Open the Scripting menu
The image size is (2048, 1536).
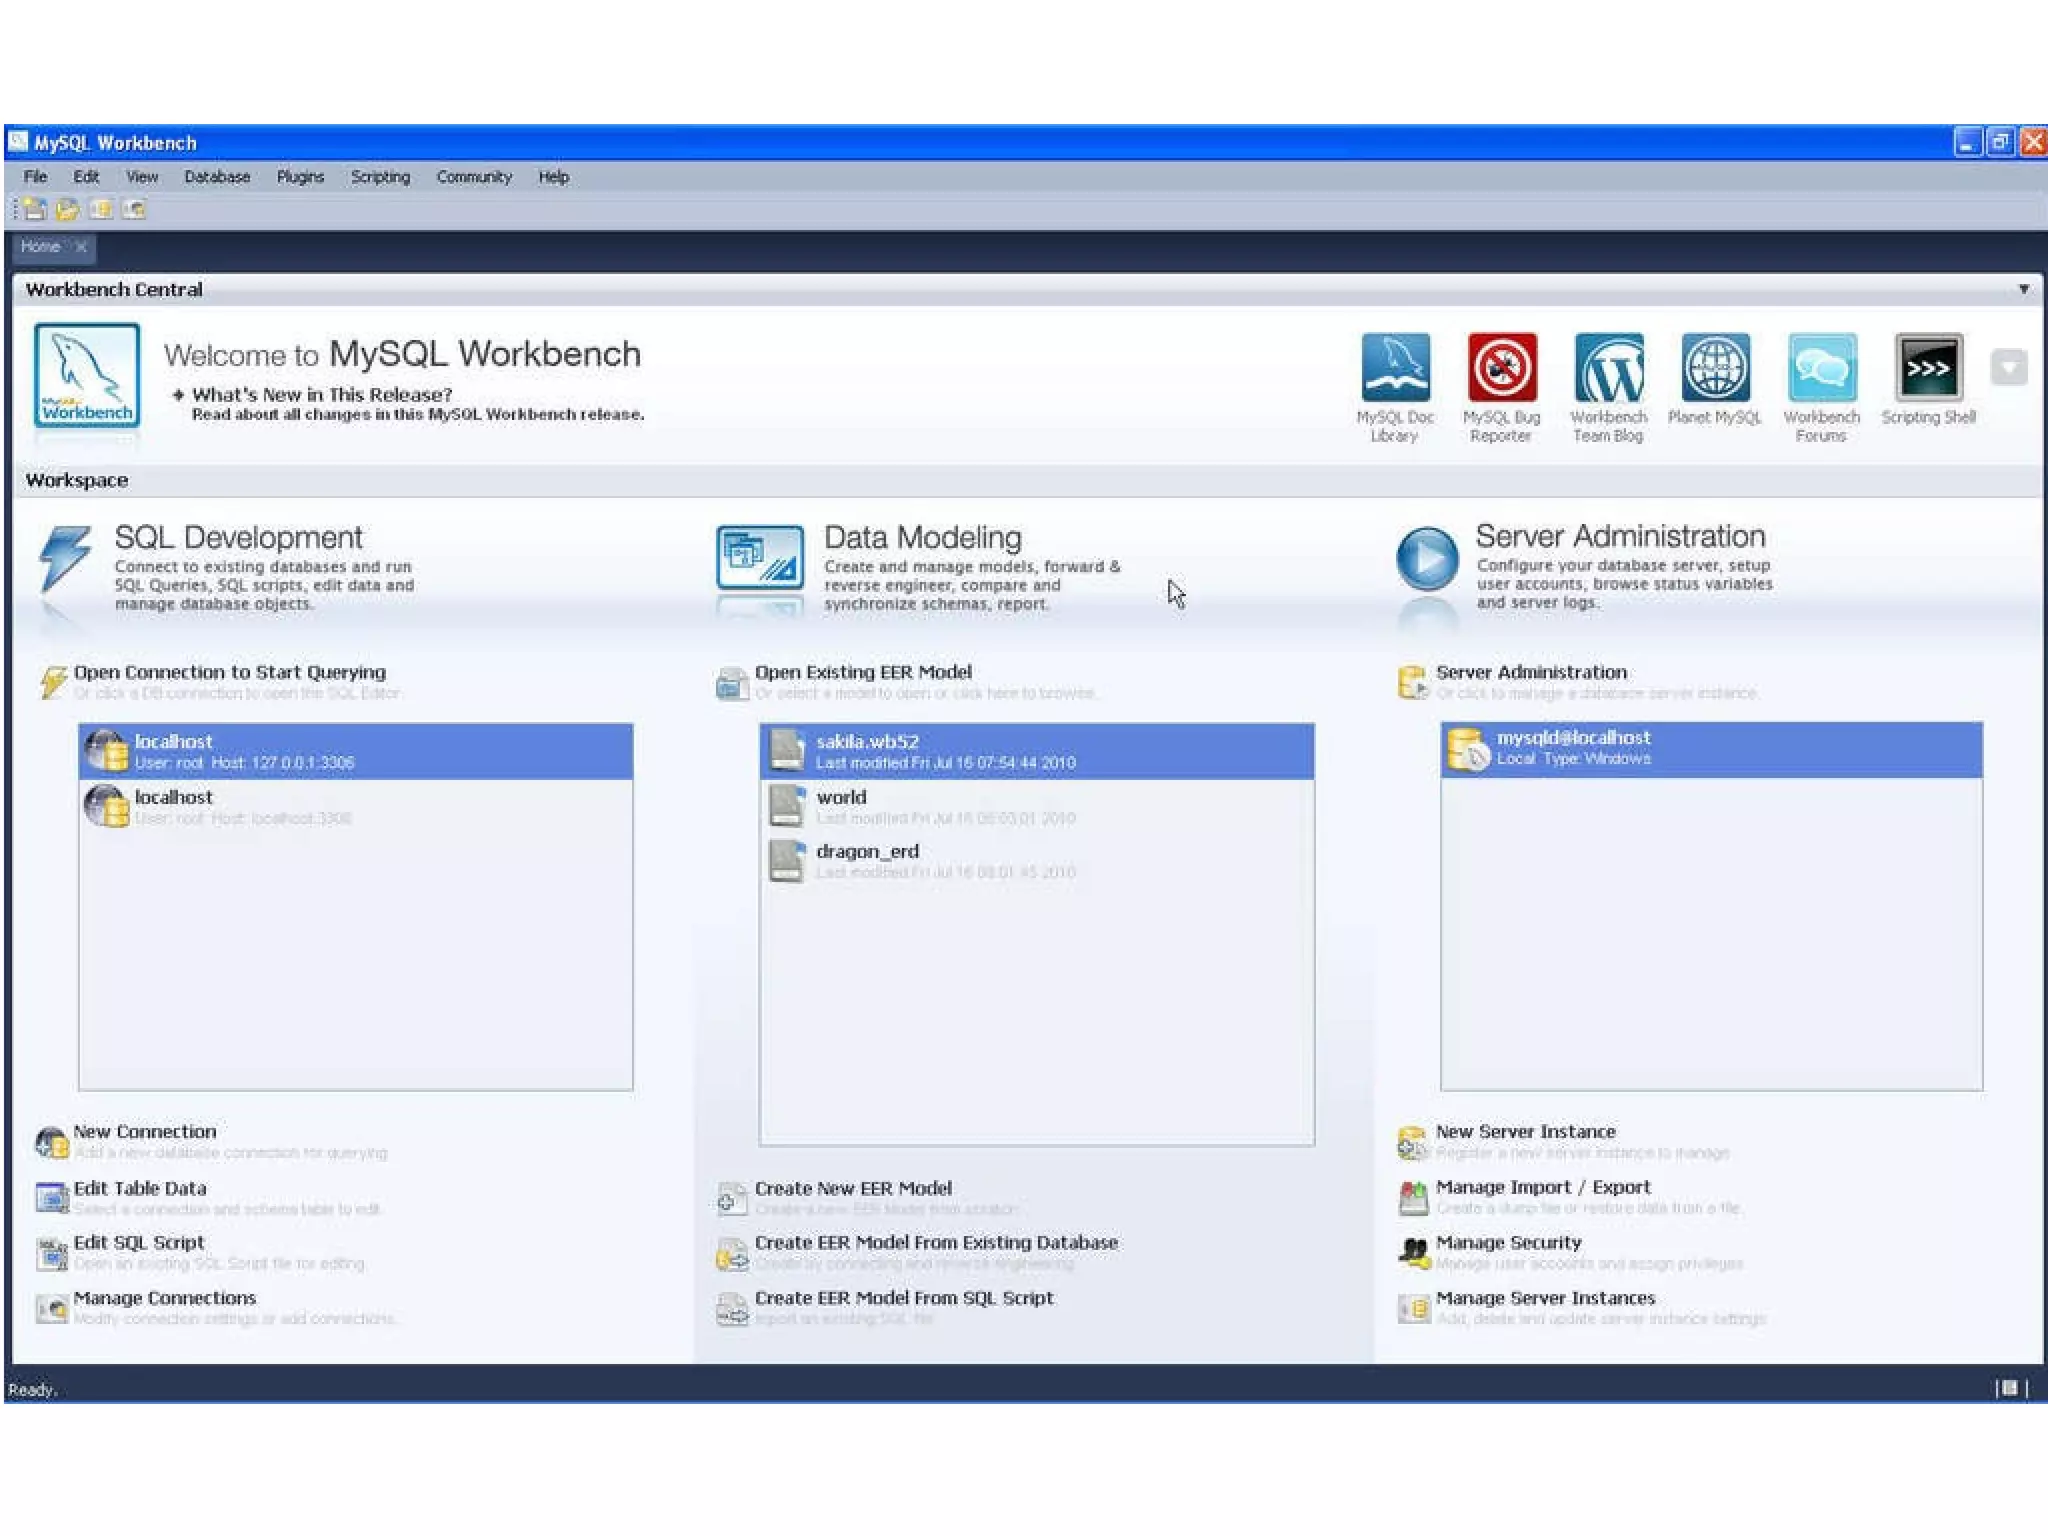click(x=380, y=177)
